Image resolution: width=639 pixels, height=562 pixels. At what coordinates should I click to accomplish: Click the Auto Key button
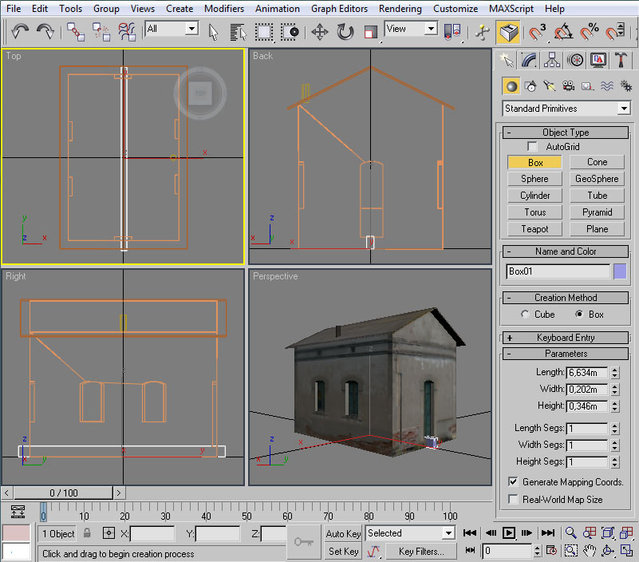click(x=343, y=534)
